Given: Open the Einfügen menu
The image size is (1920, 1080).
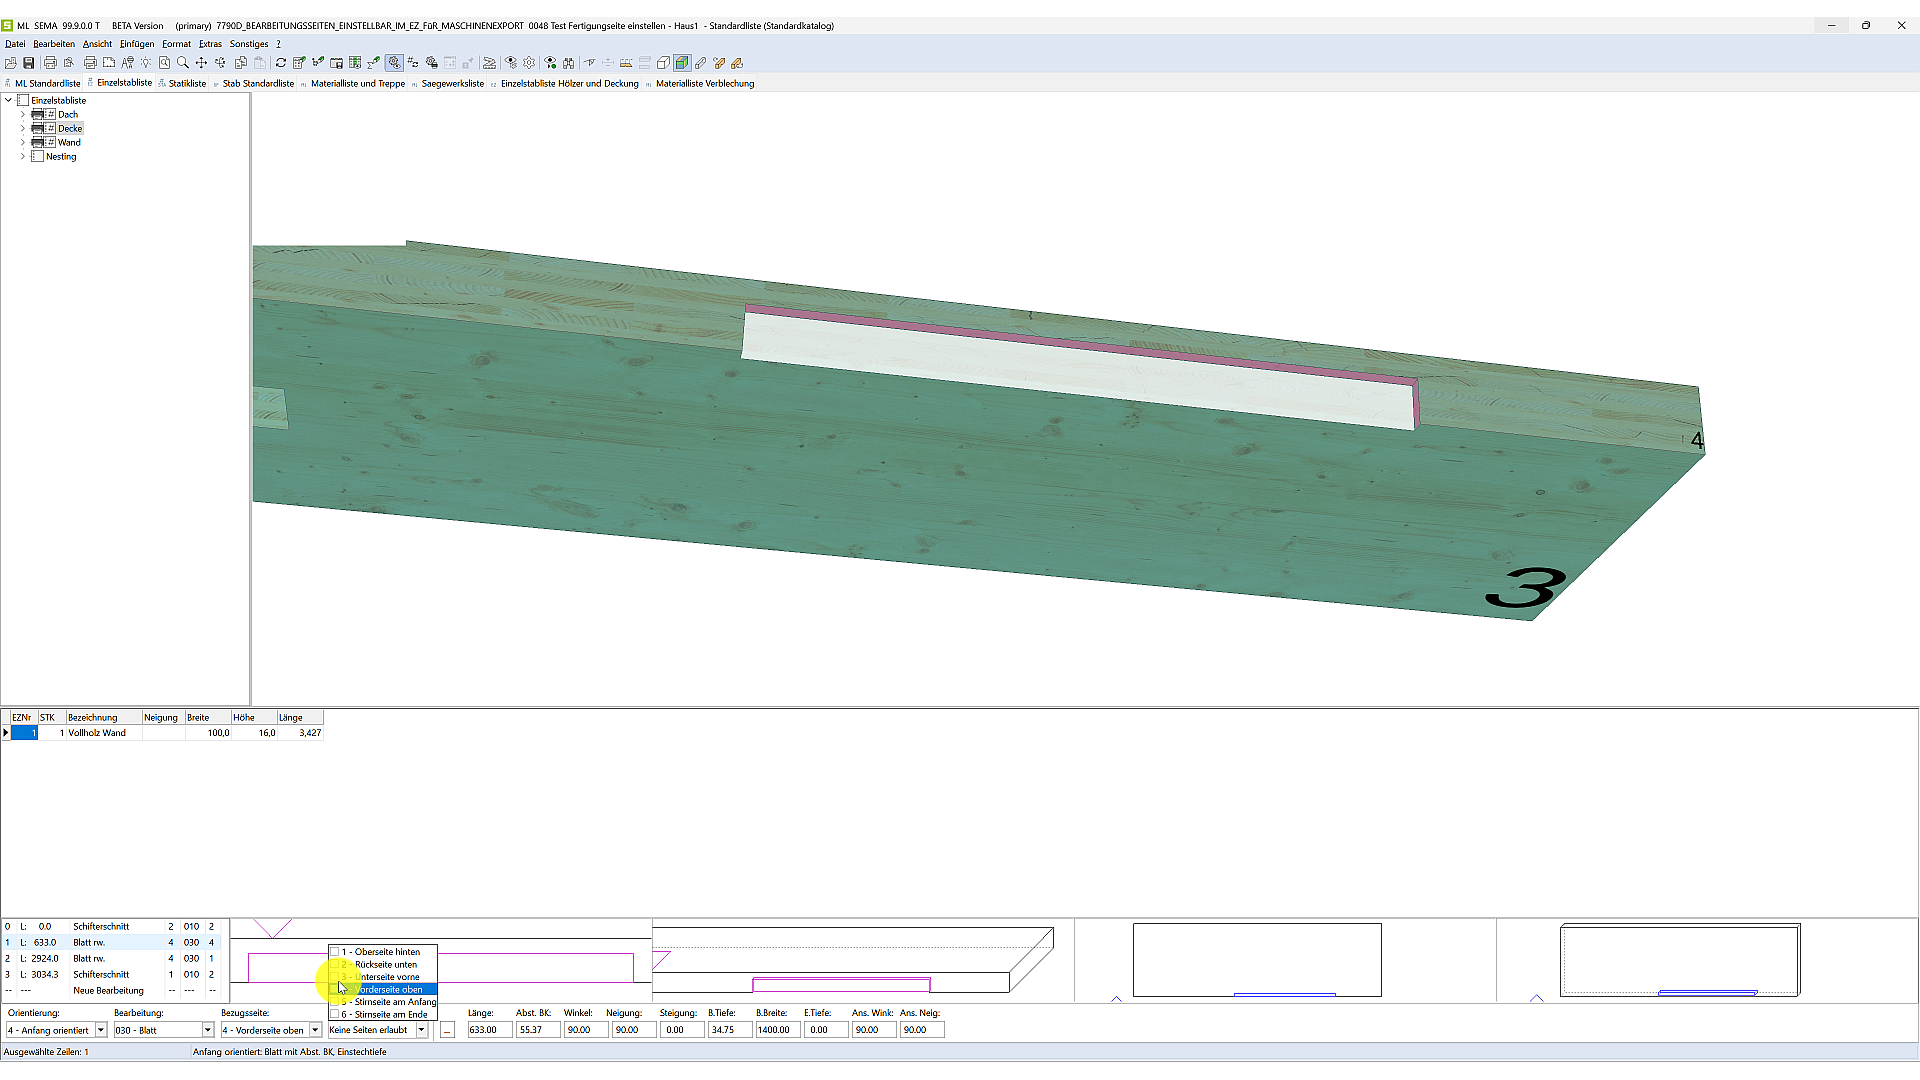Looking at the screenshot, I should point(137,44).
